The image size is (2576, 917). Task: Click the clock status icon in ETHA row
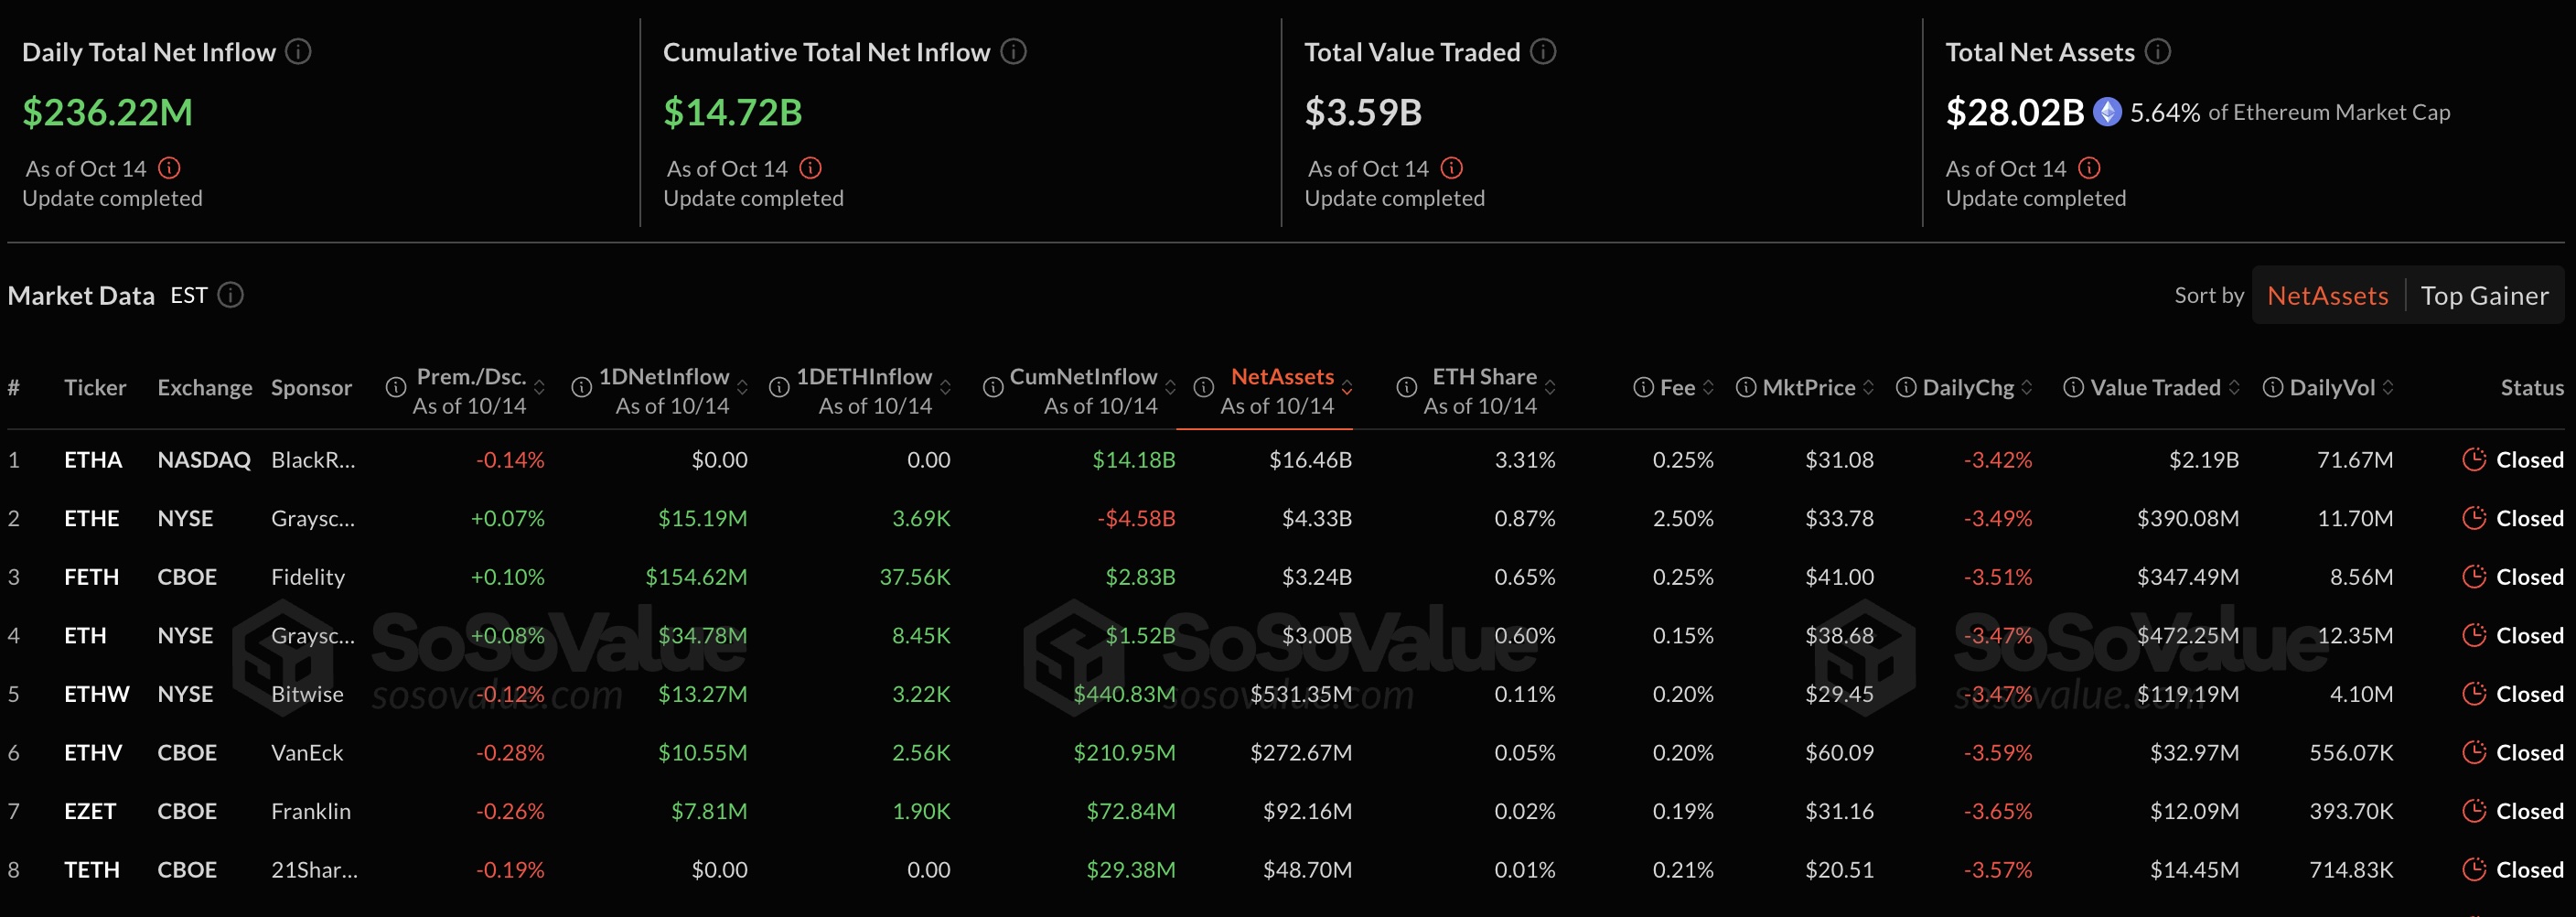(x=2474, y=460)
